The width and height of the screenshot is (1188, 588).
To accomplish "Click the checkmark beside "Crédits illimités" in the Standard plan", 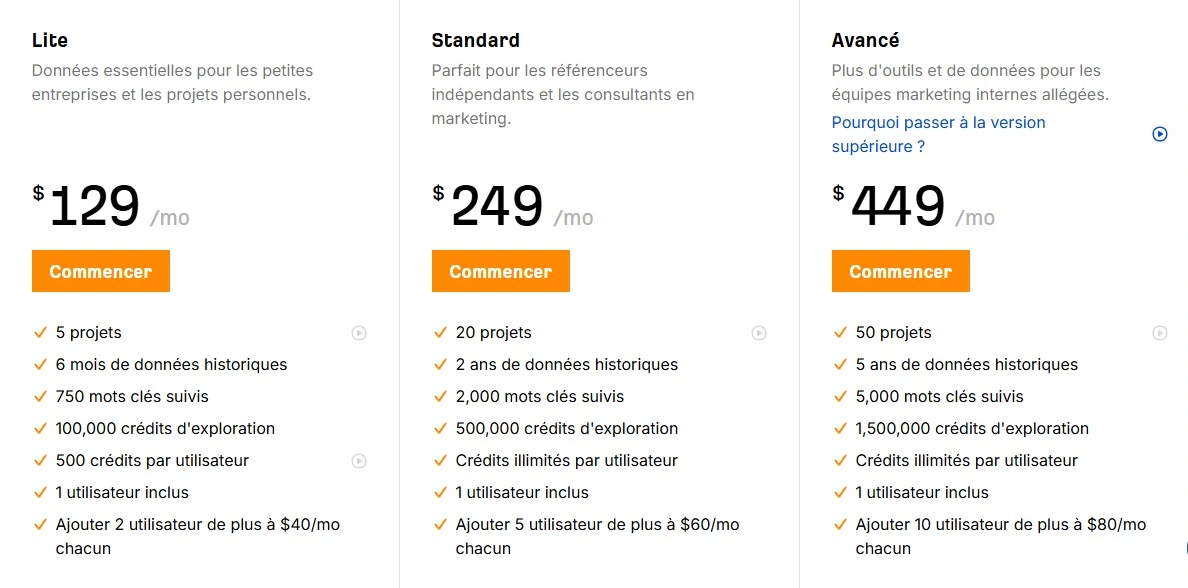I will coord(440,460).
